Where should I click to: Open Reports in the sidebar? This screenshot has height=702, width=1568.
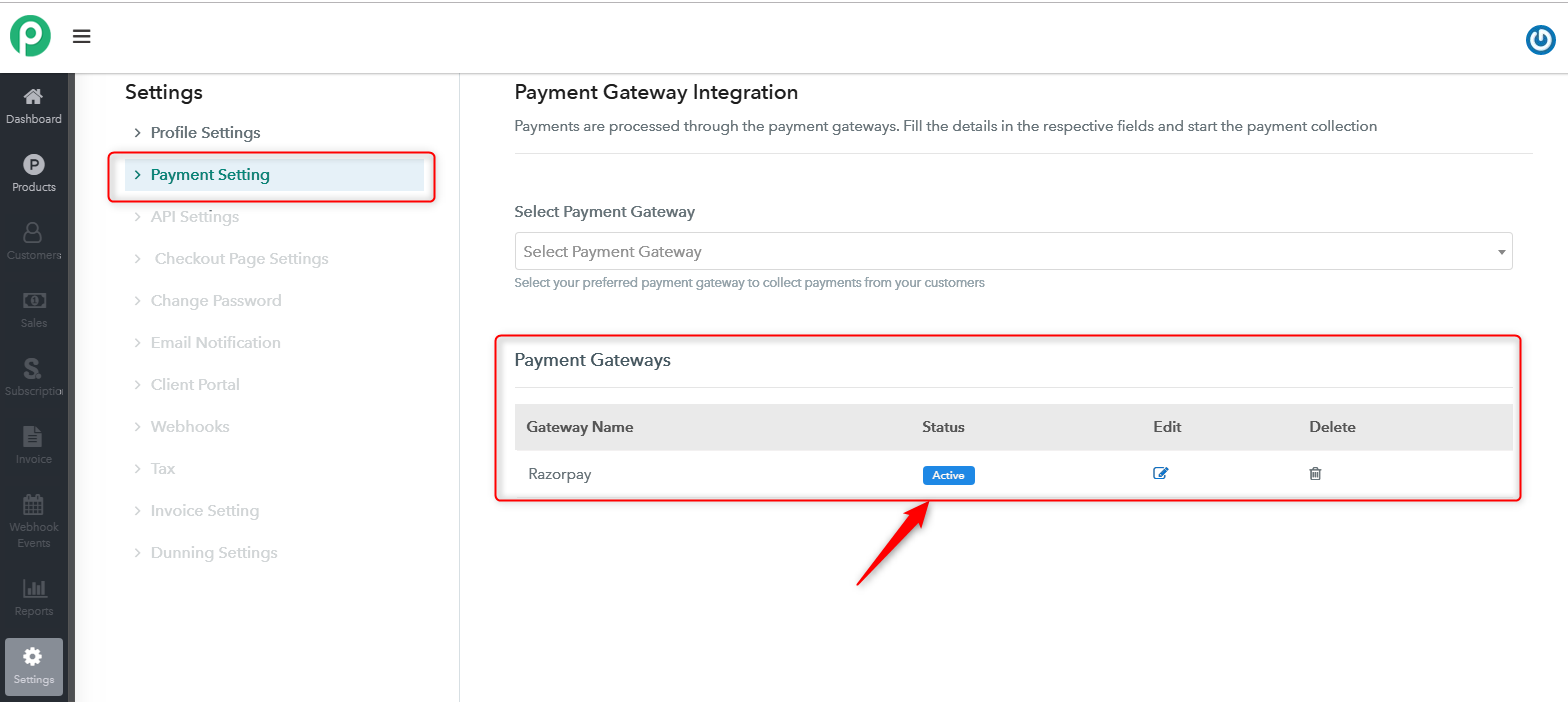tap(34, 598)
